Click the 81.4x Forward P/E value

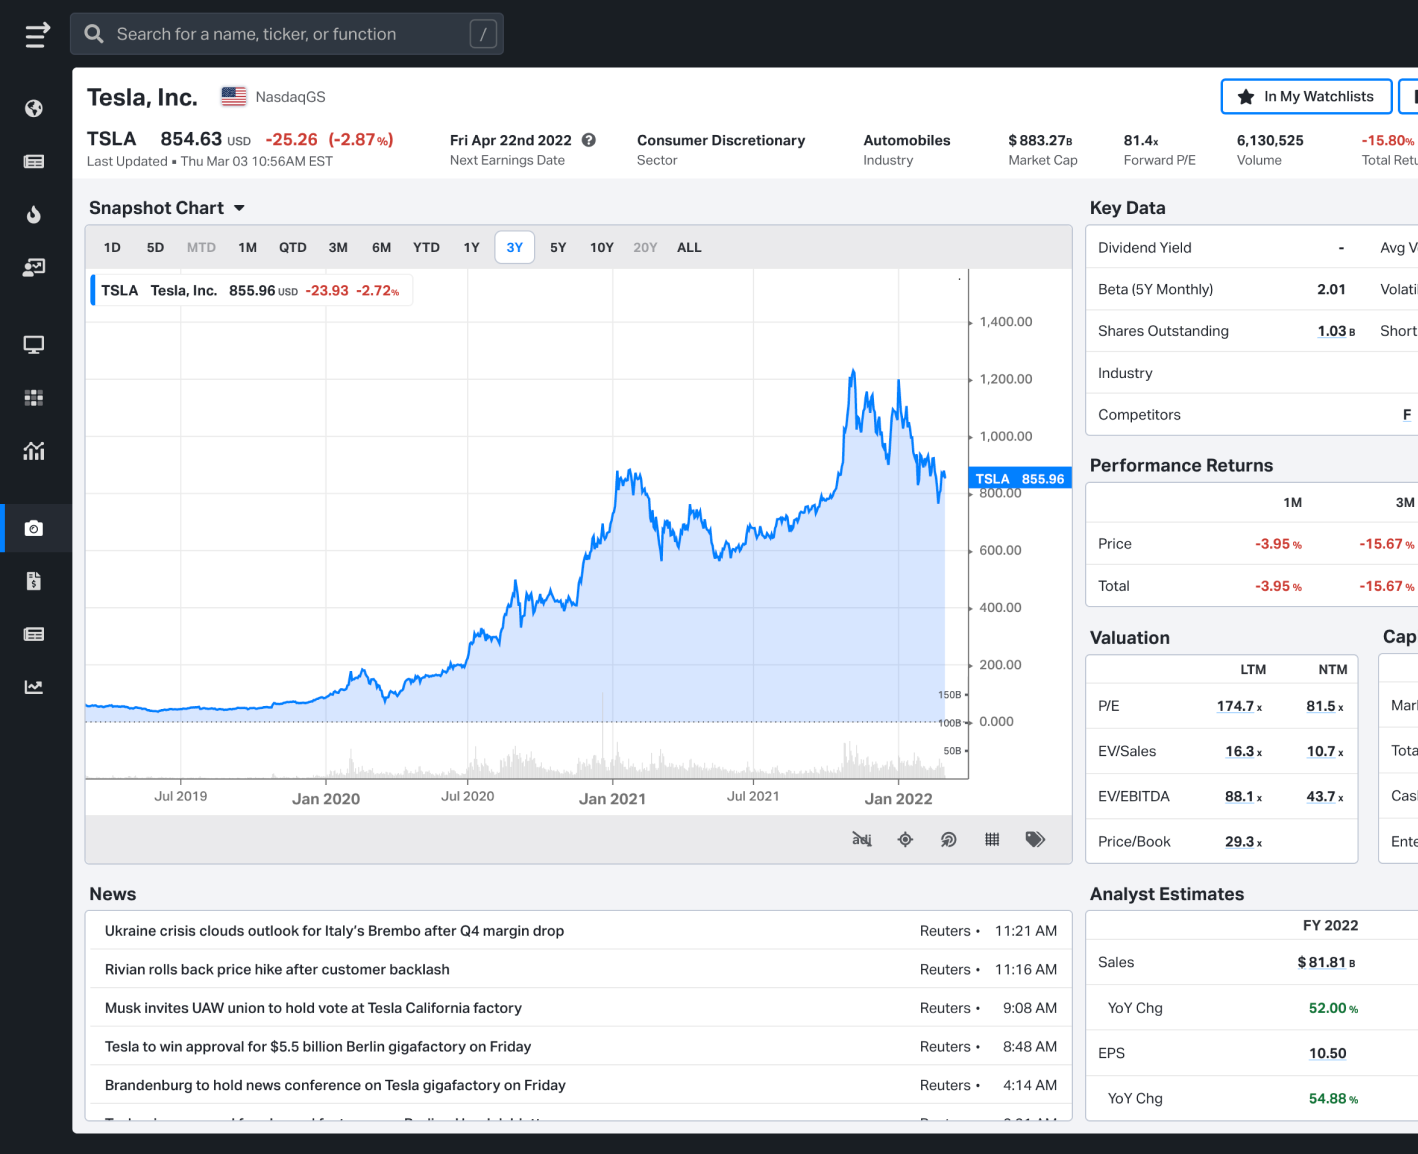click(x=1141, y=140)
